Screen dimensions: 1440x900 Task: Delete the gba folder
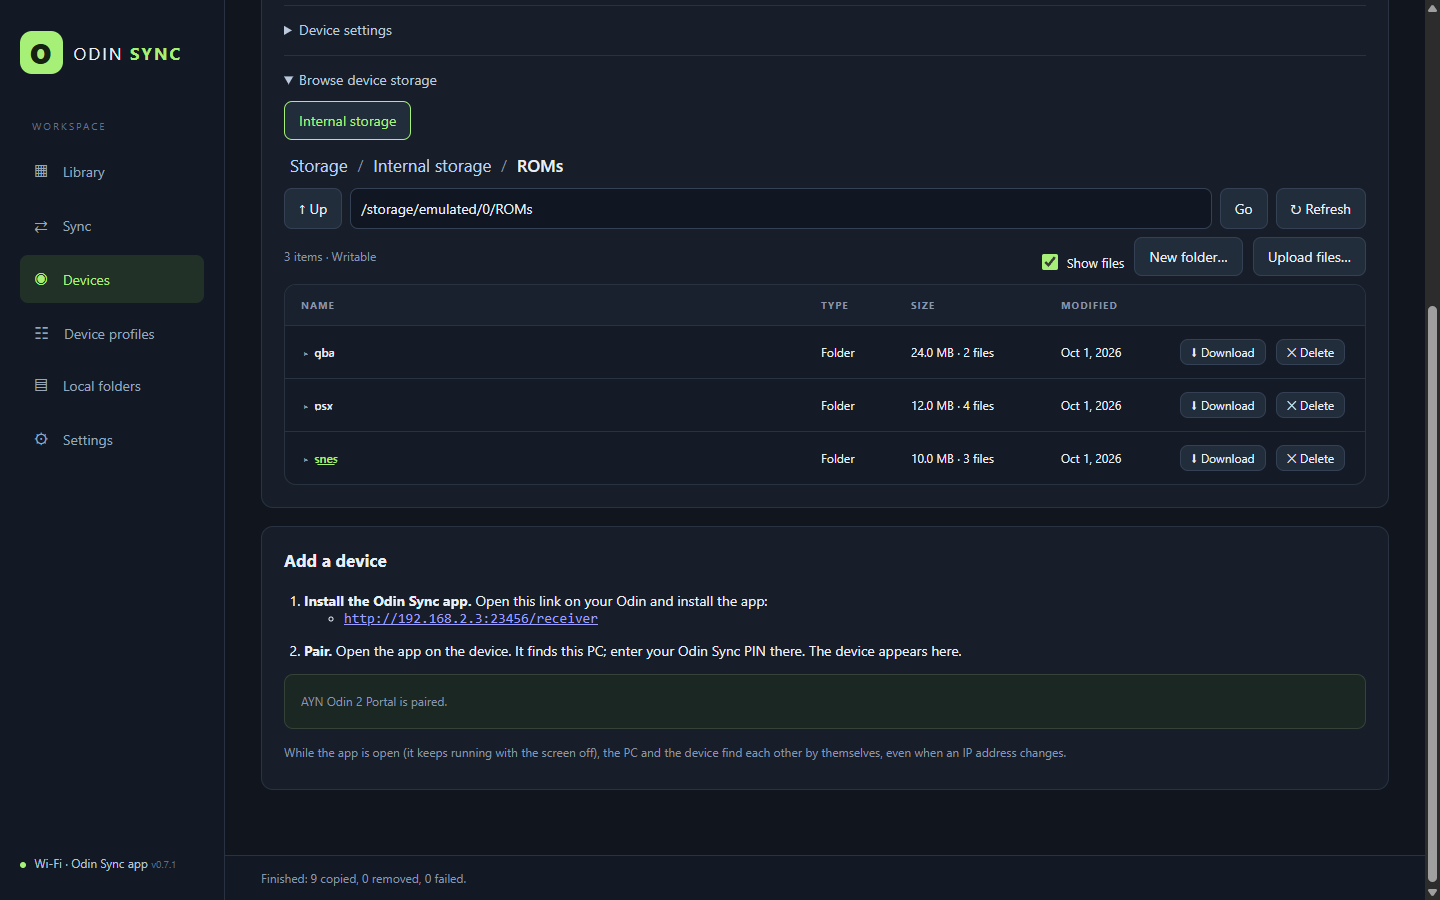point(1310,352)
